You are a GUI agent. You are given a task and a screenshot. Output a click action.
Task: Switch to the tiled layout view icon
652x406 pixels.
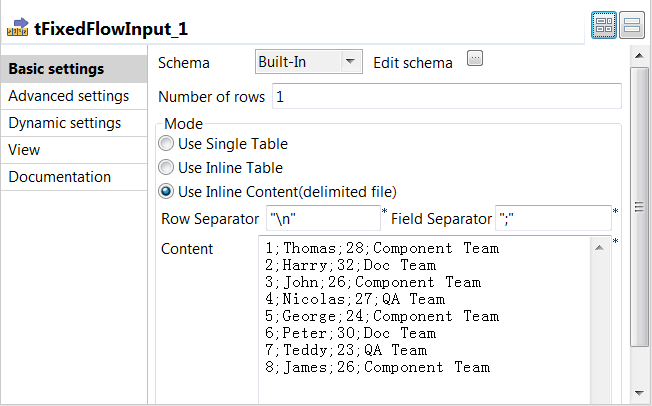click(604, 27)
